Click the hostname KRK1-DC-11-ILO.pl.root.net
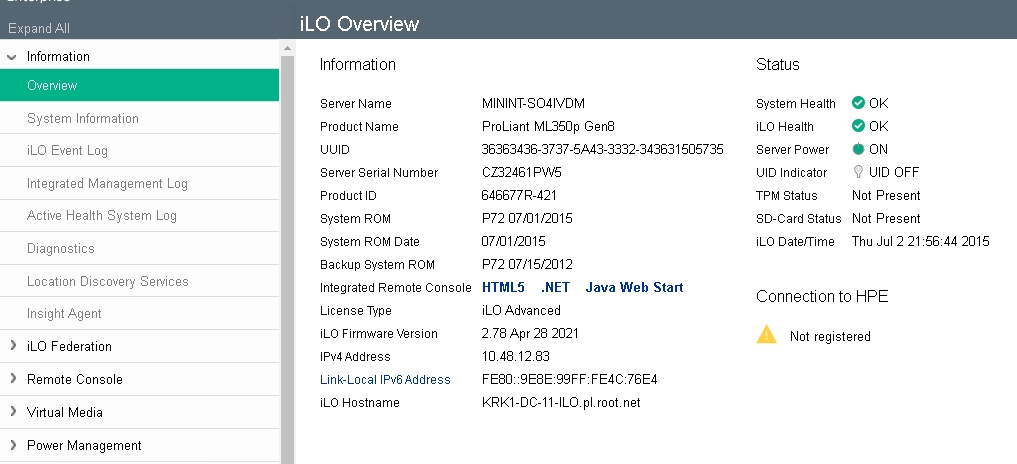 pyautogui.click(x=561, y=402)
